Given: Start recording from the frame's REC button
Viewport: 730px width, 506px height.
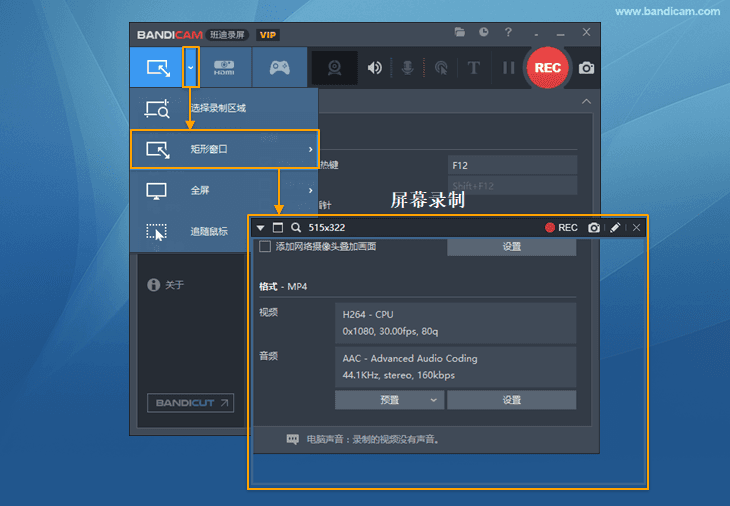Looking at the screenshot, I should [x=561, y=228].
